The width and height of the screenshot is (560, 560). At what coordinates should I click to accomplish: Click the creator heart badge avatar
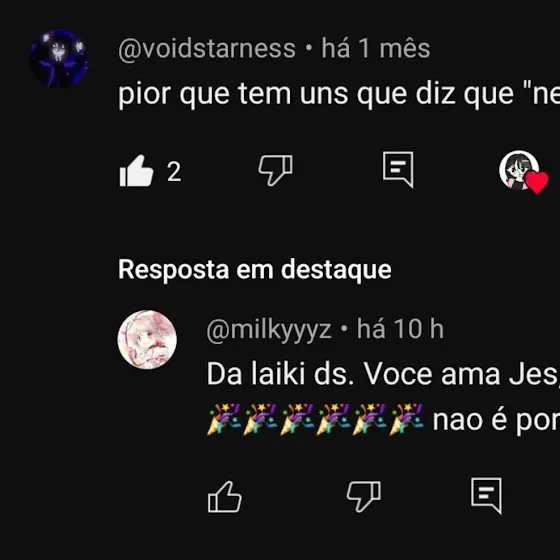point(519,170)
